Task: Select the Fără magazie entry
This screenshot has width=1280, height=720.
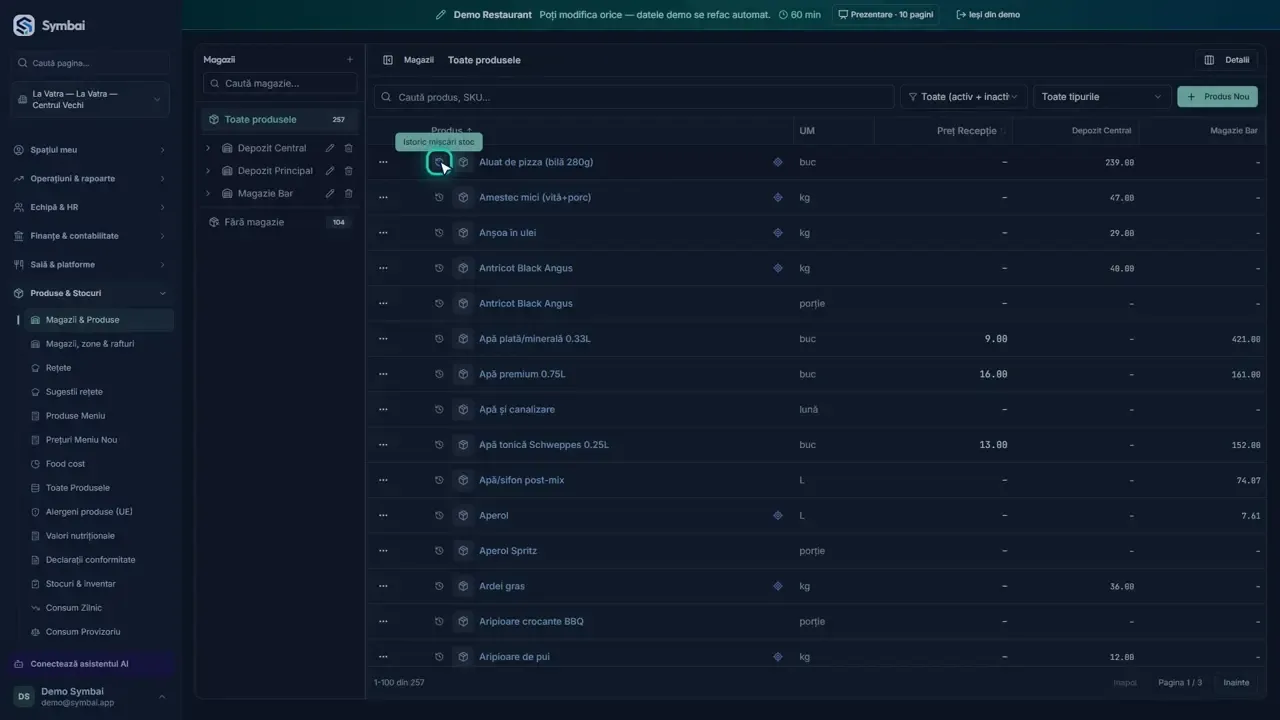Action: [281, 222]
